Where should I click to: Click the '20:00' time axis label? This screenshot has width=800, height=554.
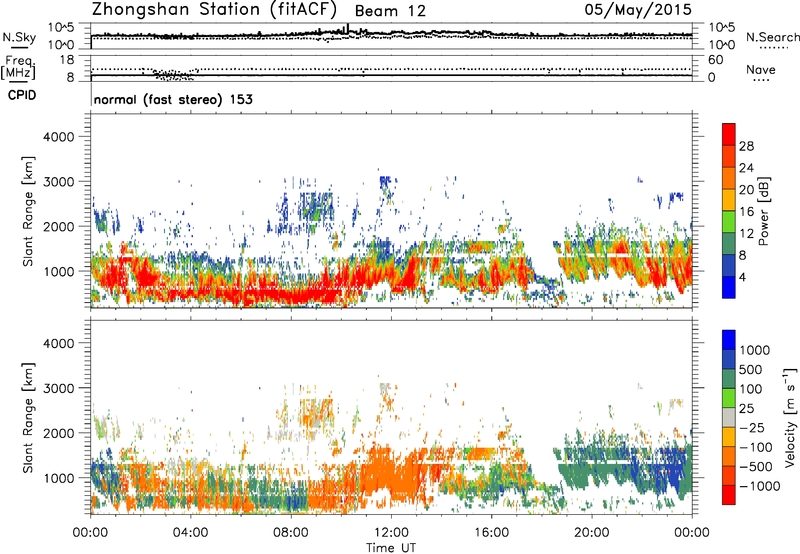[591, 533]
